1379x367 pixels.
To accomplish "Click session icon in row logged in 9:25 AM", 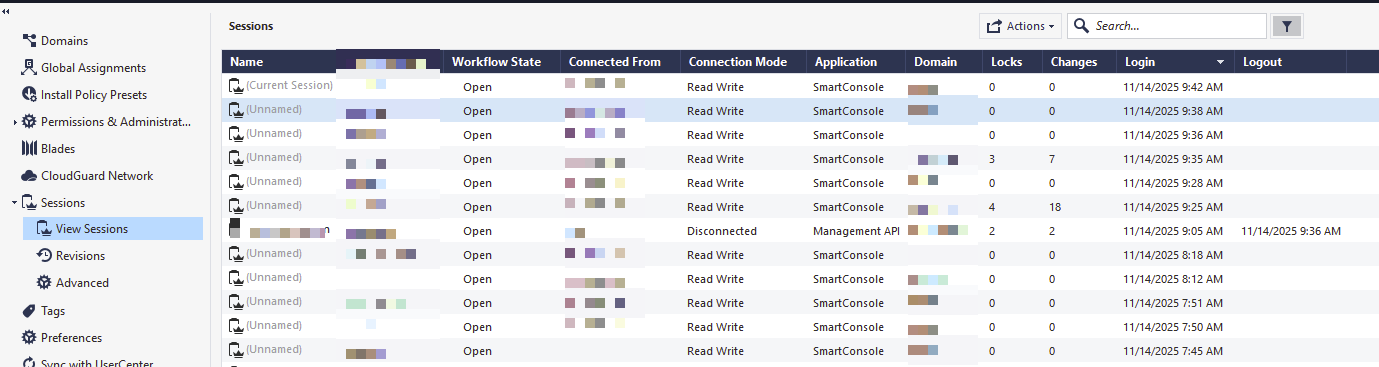I will click(x=236, y=207).
